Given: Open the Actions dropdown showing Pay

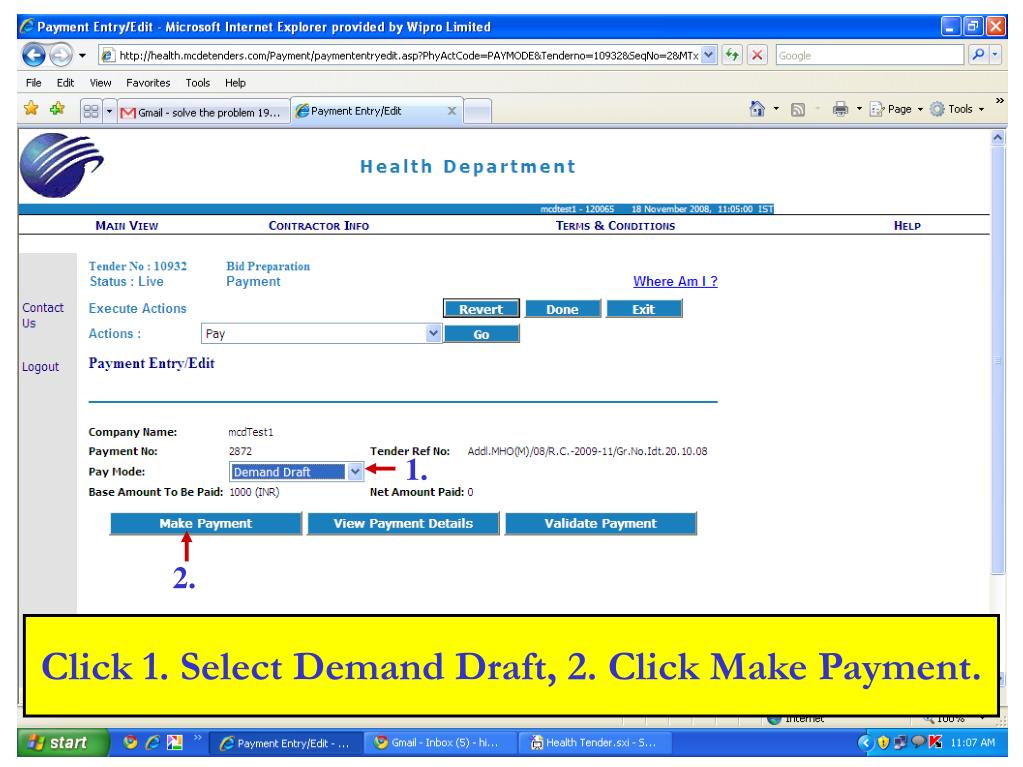Looking at the screenshot, I should [x=321, y=334].
